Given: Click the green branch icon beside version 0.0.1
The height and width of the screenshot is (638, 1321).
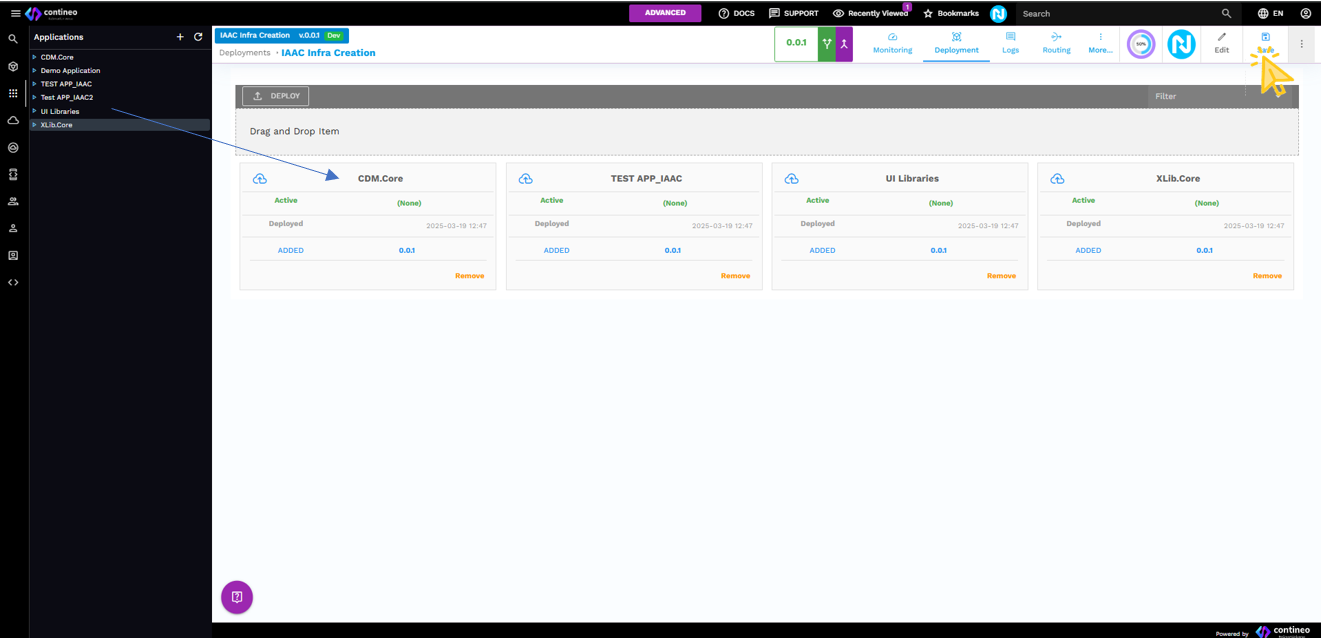Looking at the screenshot, I should (827, 44).
